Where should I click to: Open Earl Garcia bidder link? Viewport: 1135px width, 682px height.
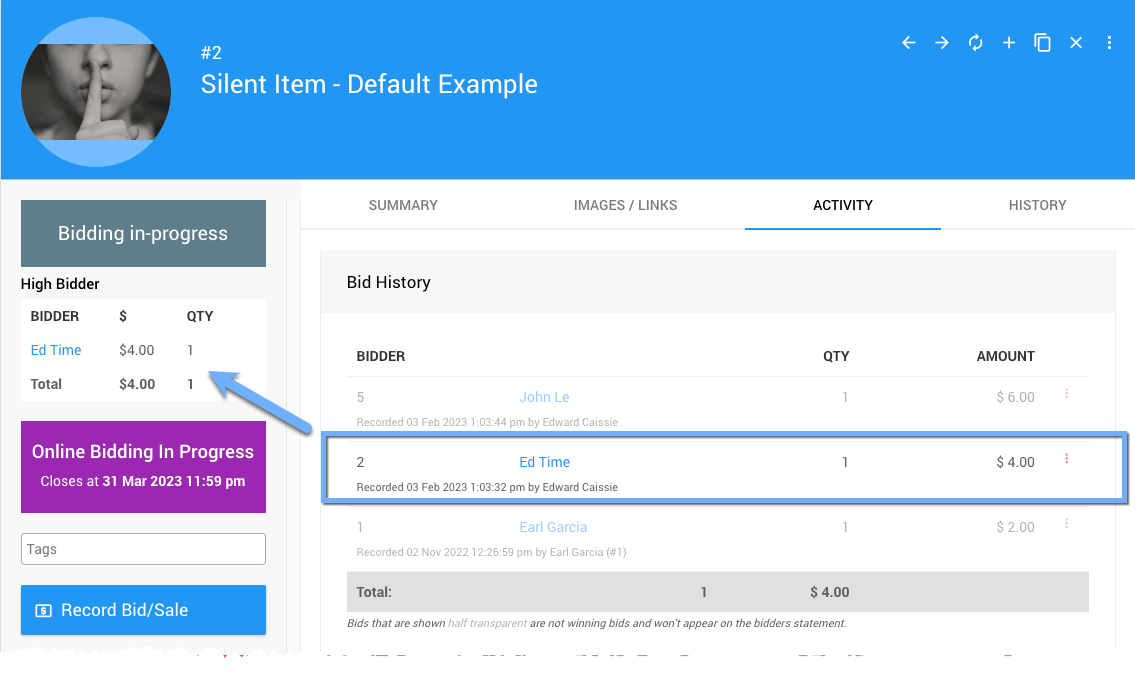553,527
